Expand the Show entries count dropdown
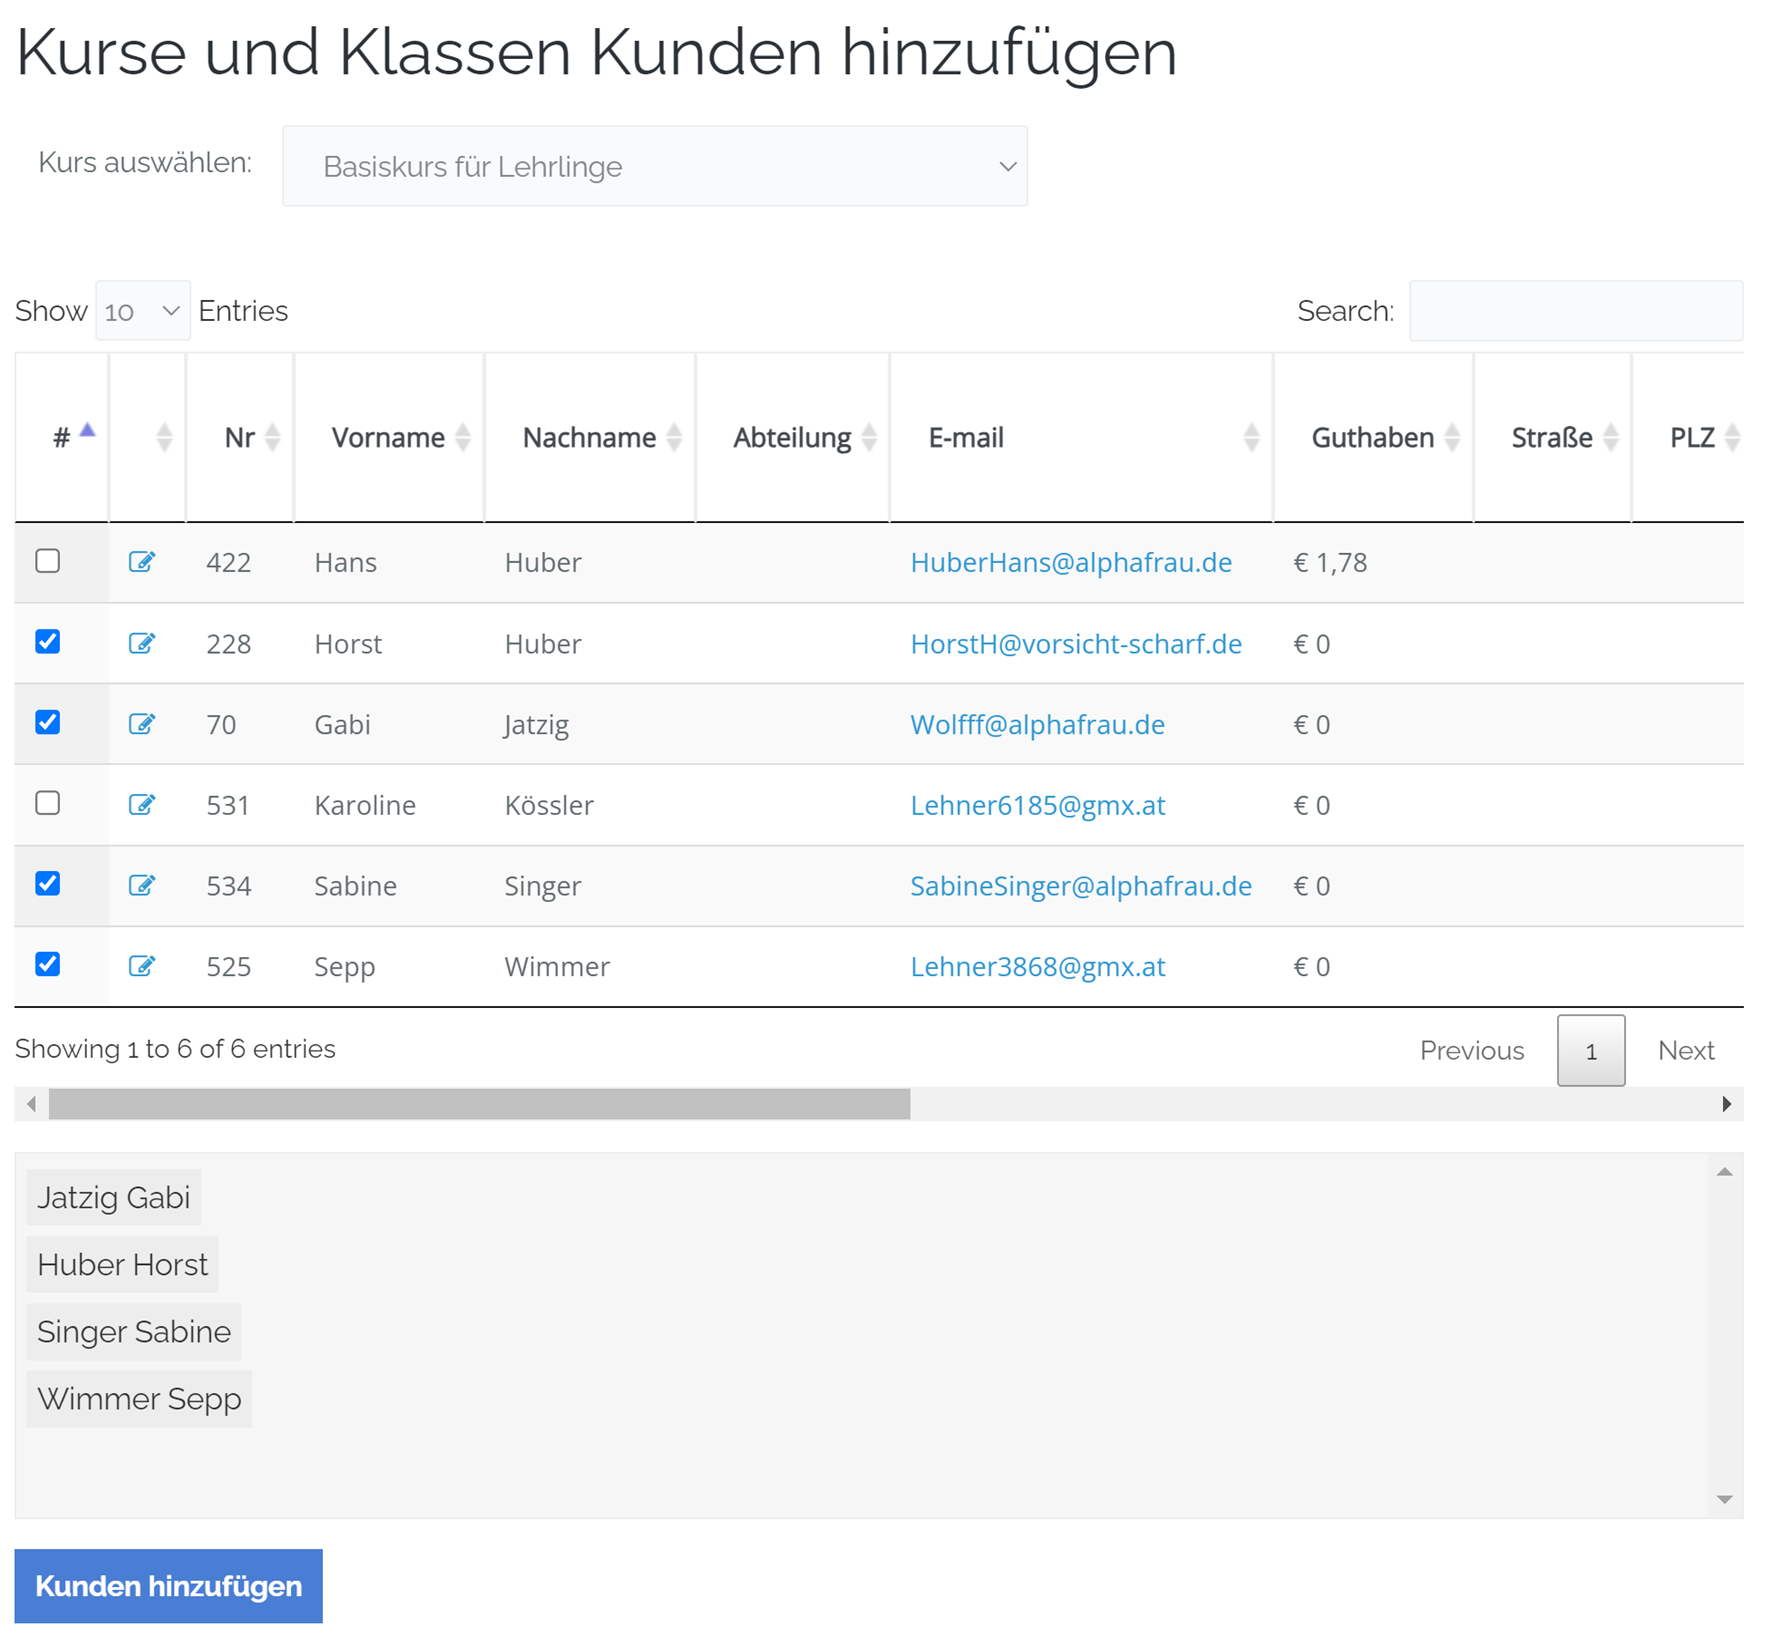The width and height of the screenshot is (1772, 1627). 142,311
